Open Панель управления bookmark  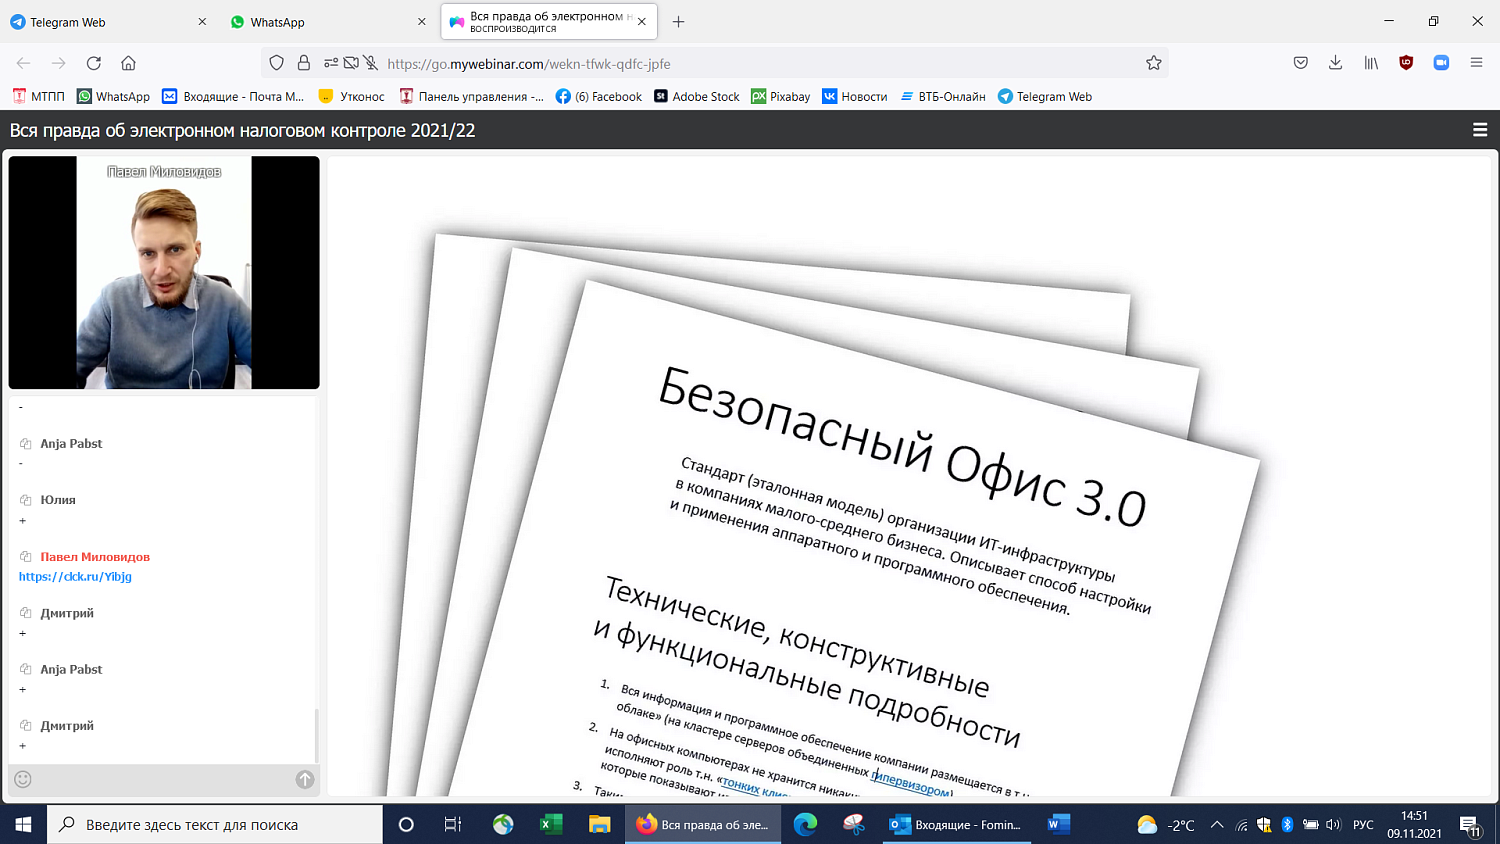coord(472,97)
